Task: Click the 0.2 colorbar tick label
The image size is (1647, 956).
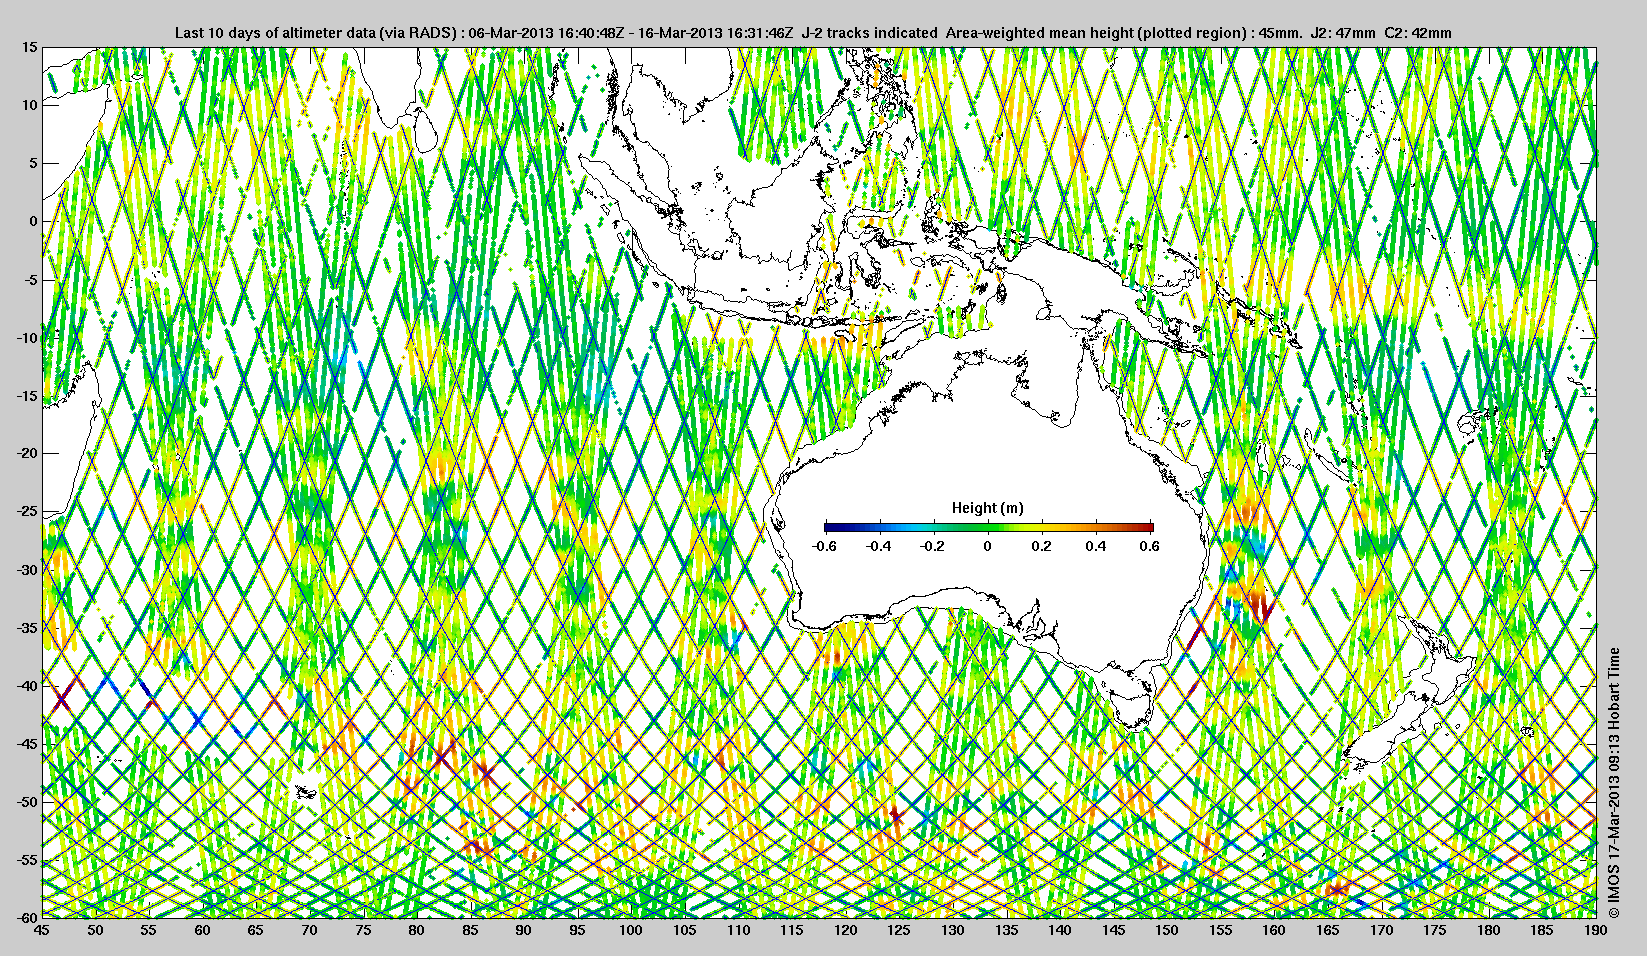Action: [1042, 546]
